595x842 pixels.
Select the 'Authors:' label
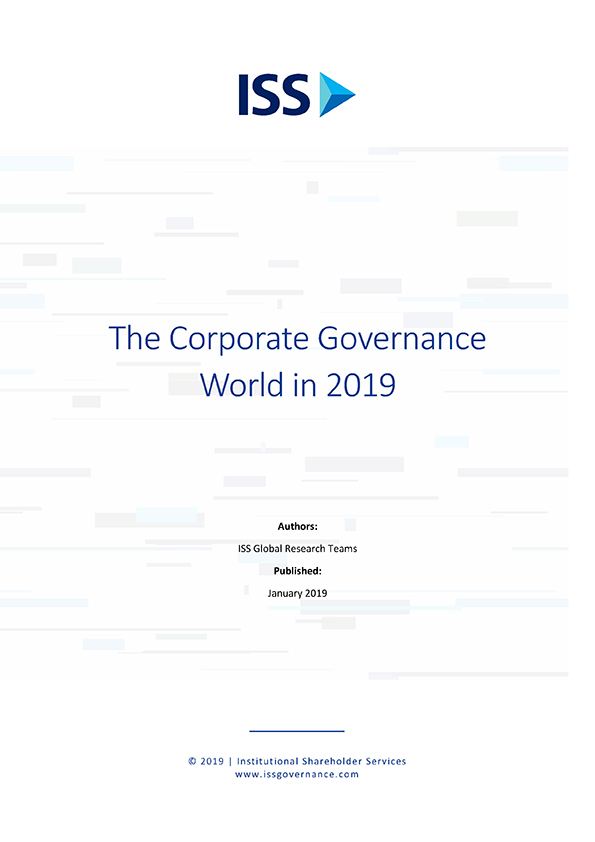point(298,526)
